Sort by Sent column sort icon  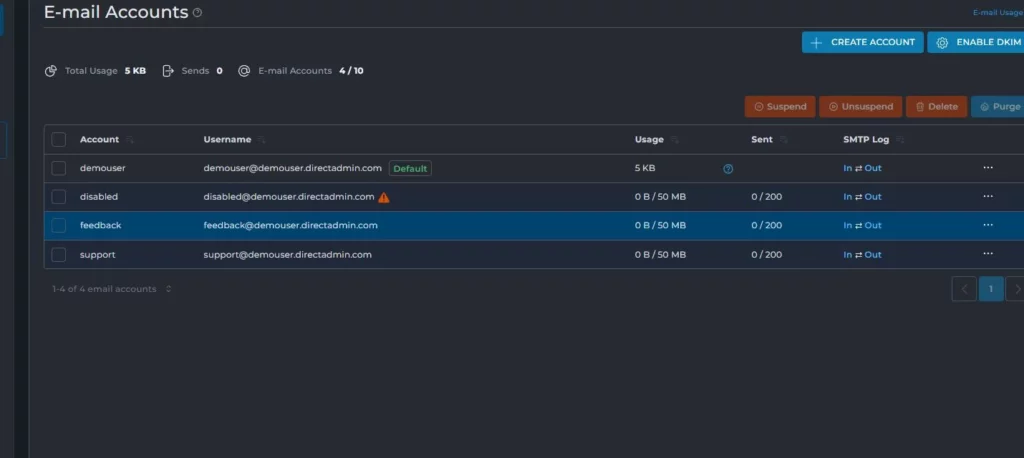pos(784,140)
